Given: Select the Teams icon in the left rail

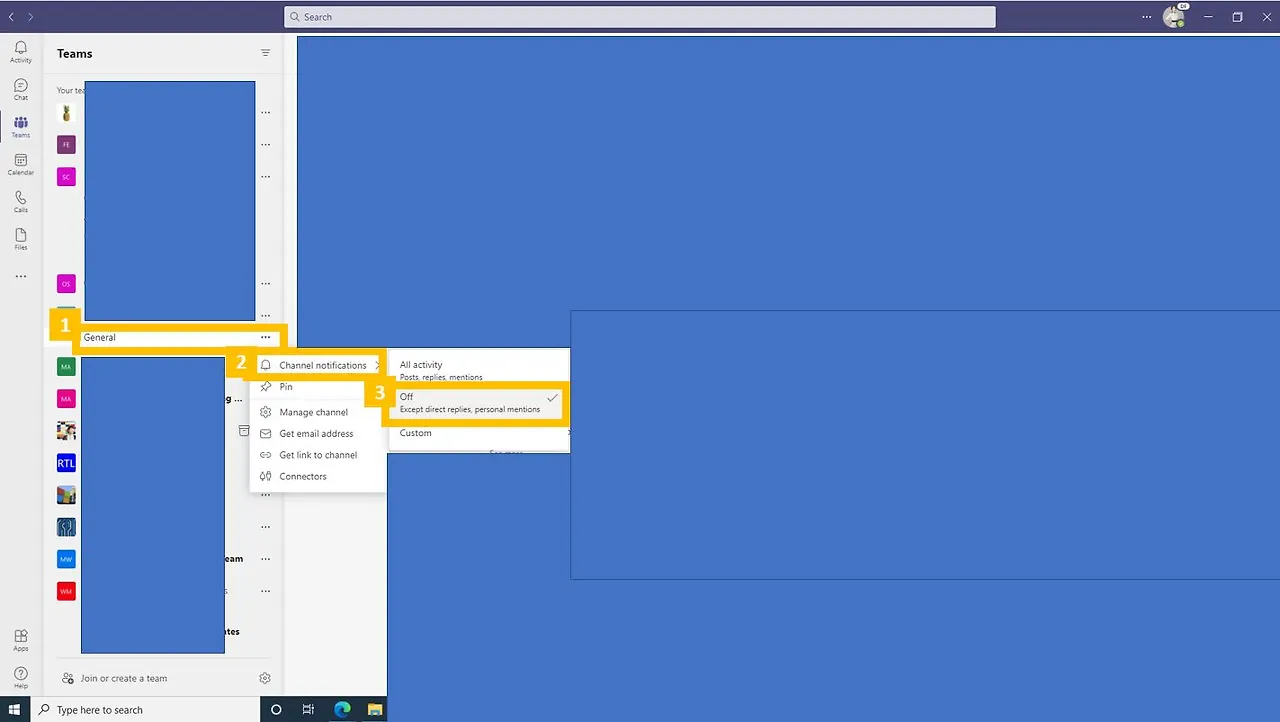Looking at the screenshot, I should 21,127.
